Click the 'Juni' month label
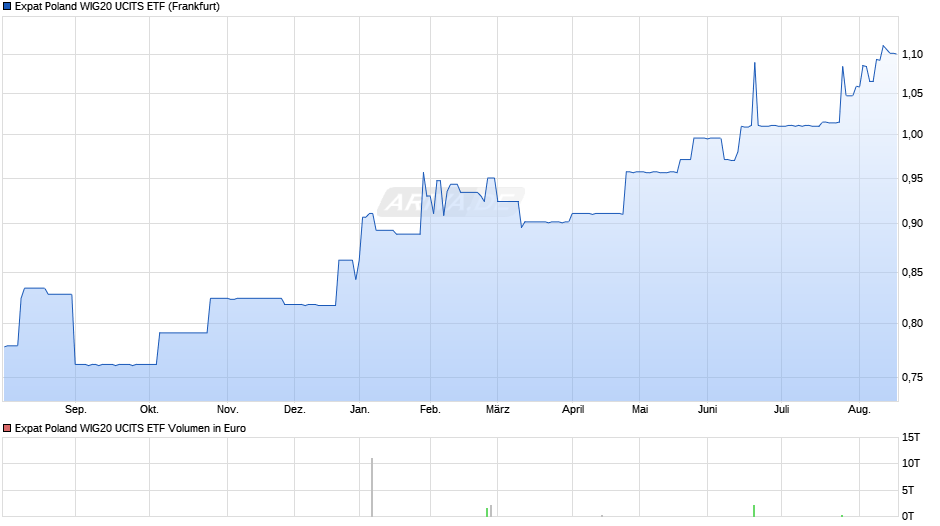Screen dimensions: 940x526 (707, 410)
